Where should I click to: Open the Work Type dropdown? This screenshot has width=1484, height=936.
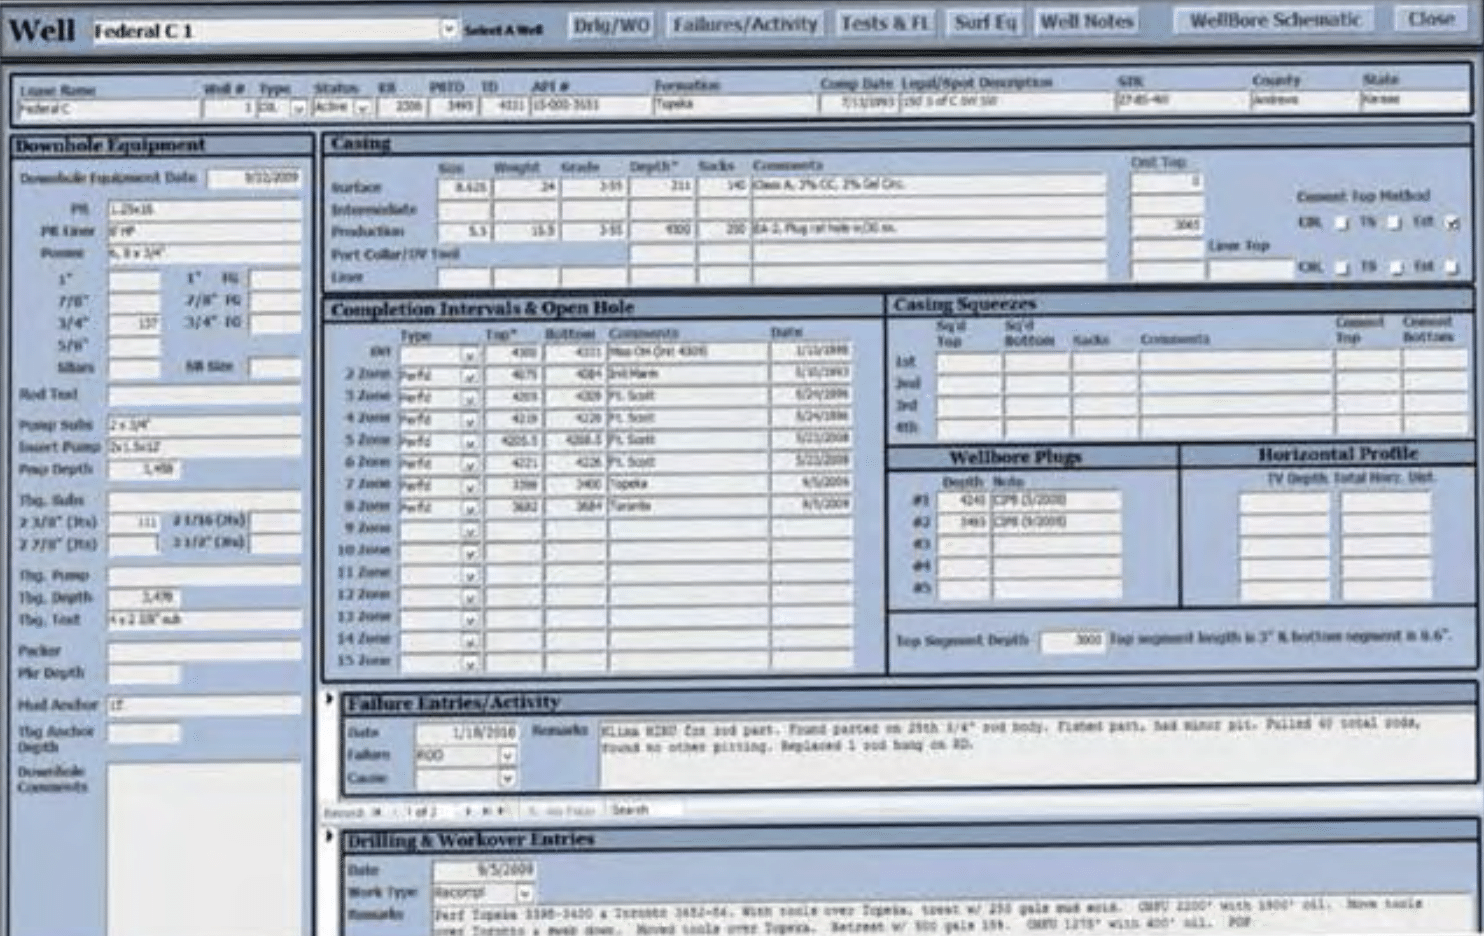click(x=525, y=893)
